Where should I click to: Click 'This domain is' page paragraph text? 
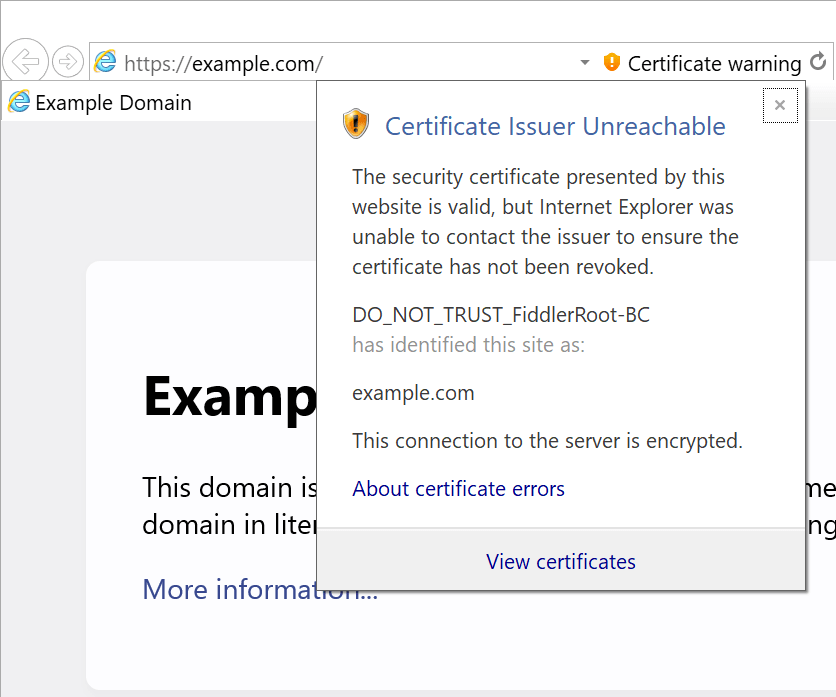(230, 487)
